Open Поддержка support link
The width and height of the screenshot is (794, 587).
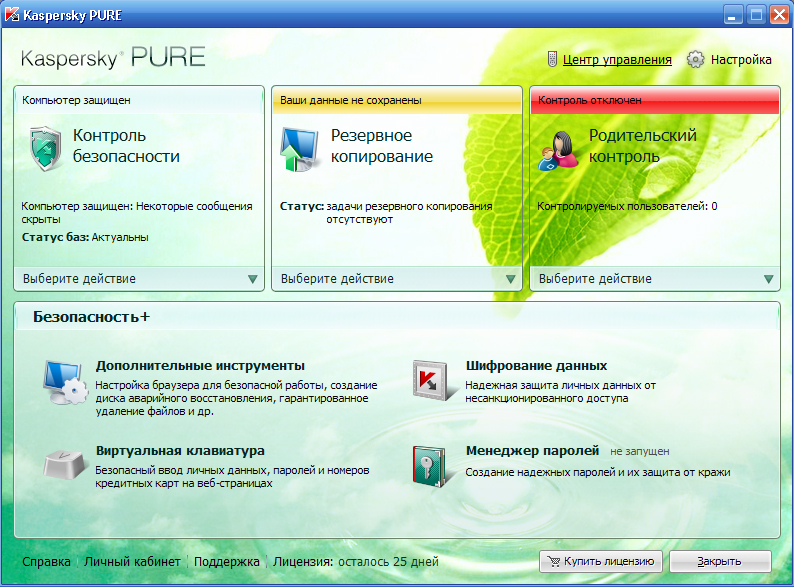[227, 562]
